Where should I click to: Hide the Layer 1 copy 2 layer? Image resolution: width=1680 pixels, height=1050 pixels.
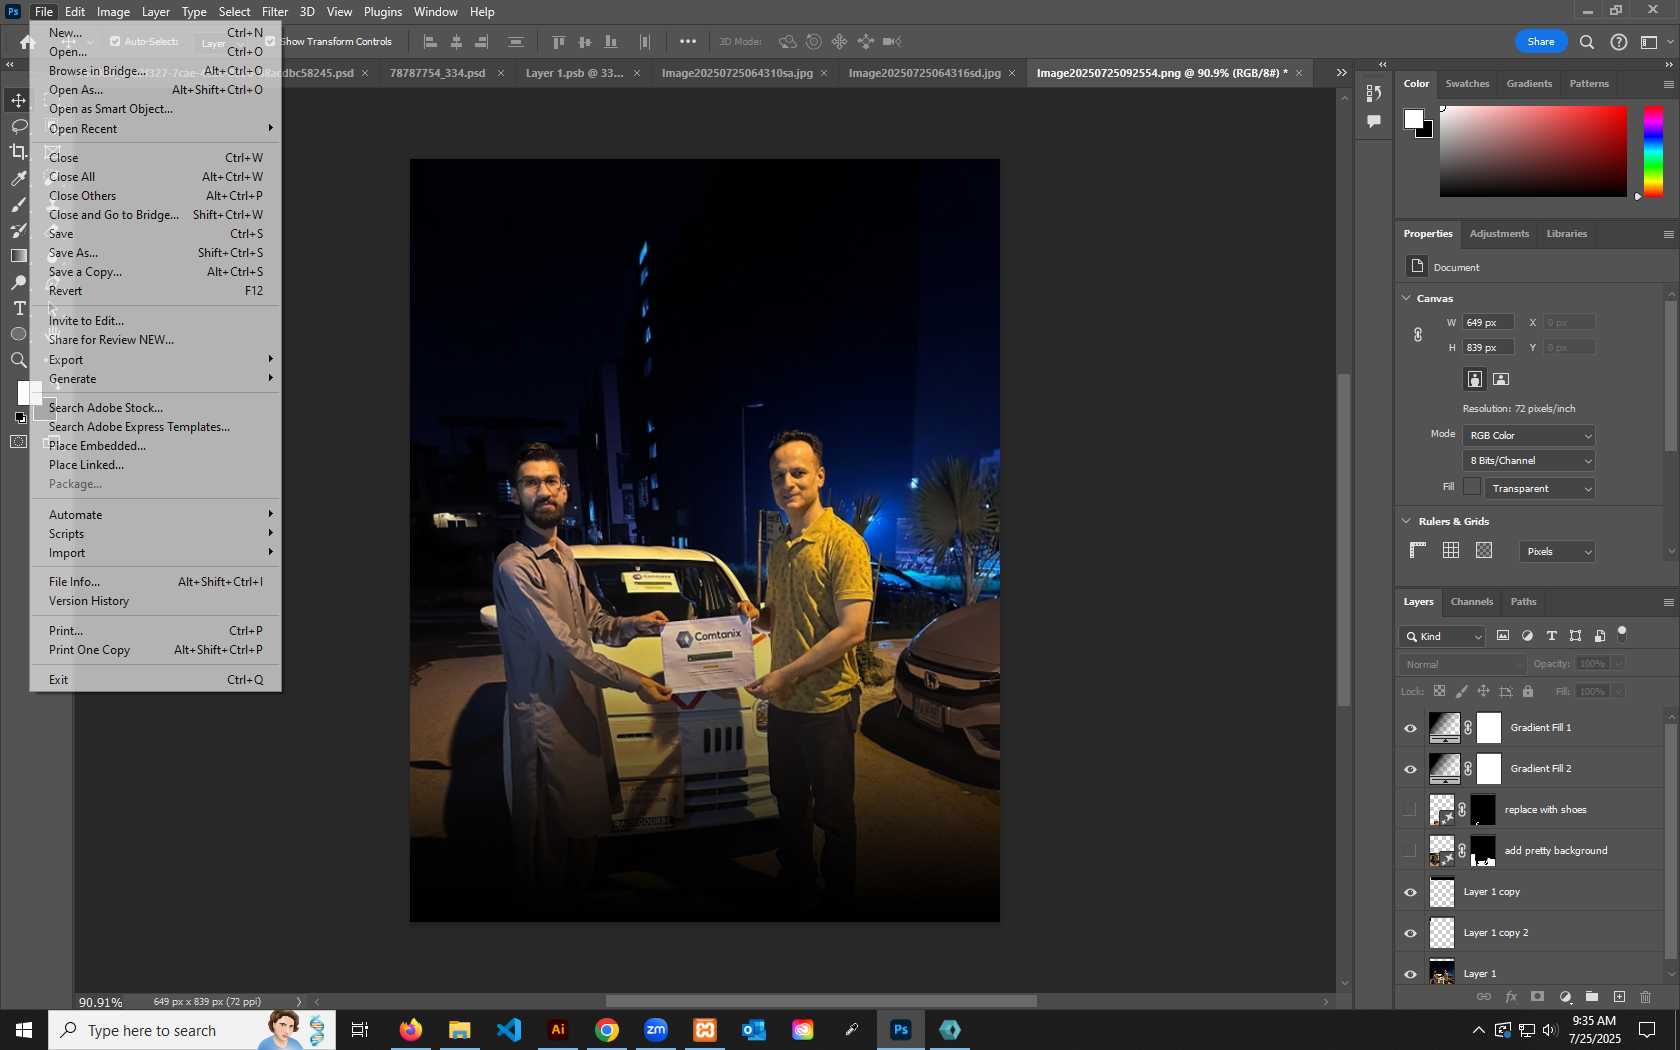point(1410,933)
